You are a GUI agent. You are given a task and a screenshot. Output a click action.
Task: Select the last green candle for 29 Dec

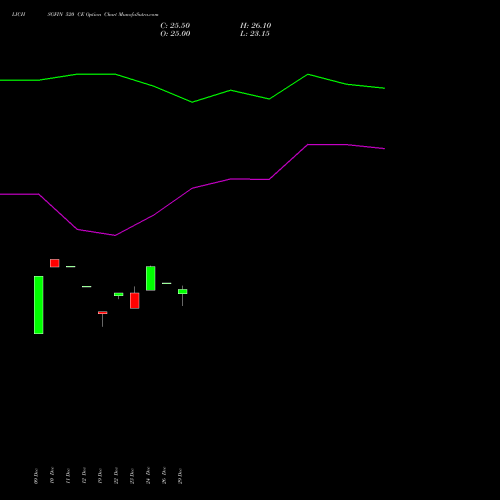pyautogui.click(x=183, y=291)
